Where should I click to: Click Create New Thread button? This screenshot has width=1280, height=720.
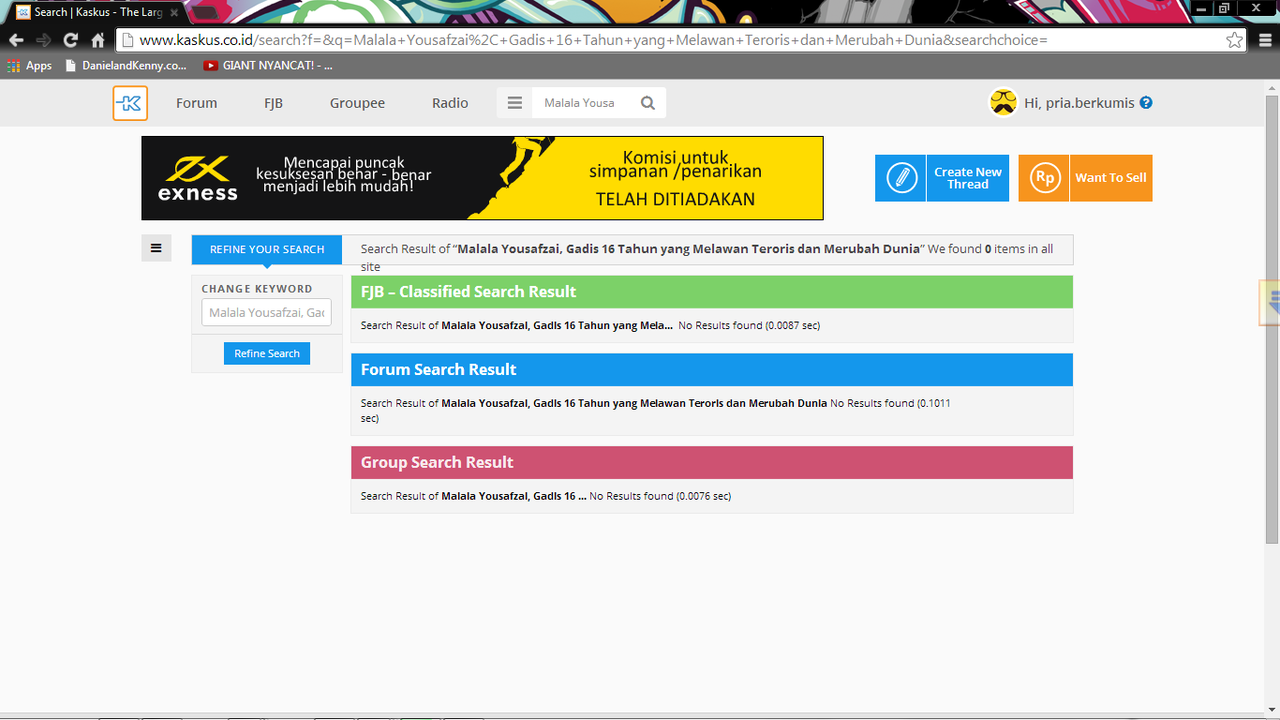point(942,178)
